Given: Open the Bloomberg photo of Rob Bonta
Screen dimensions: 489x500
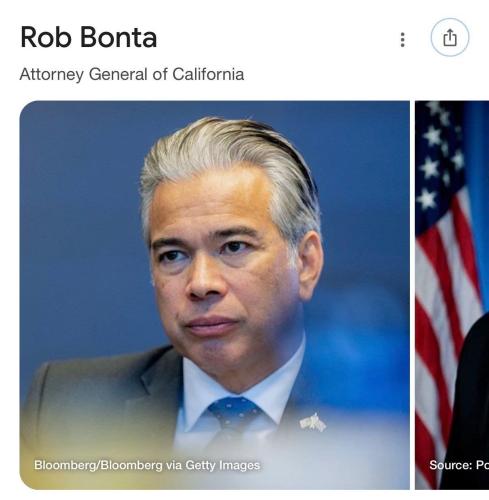Looking at the screenshot, I should tap(214, 295).
